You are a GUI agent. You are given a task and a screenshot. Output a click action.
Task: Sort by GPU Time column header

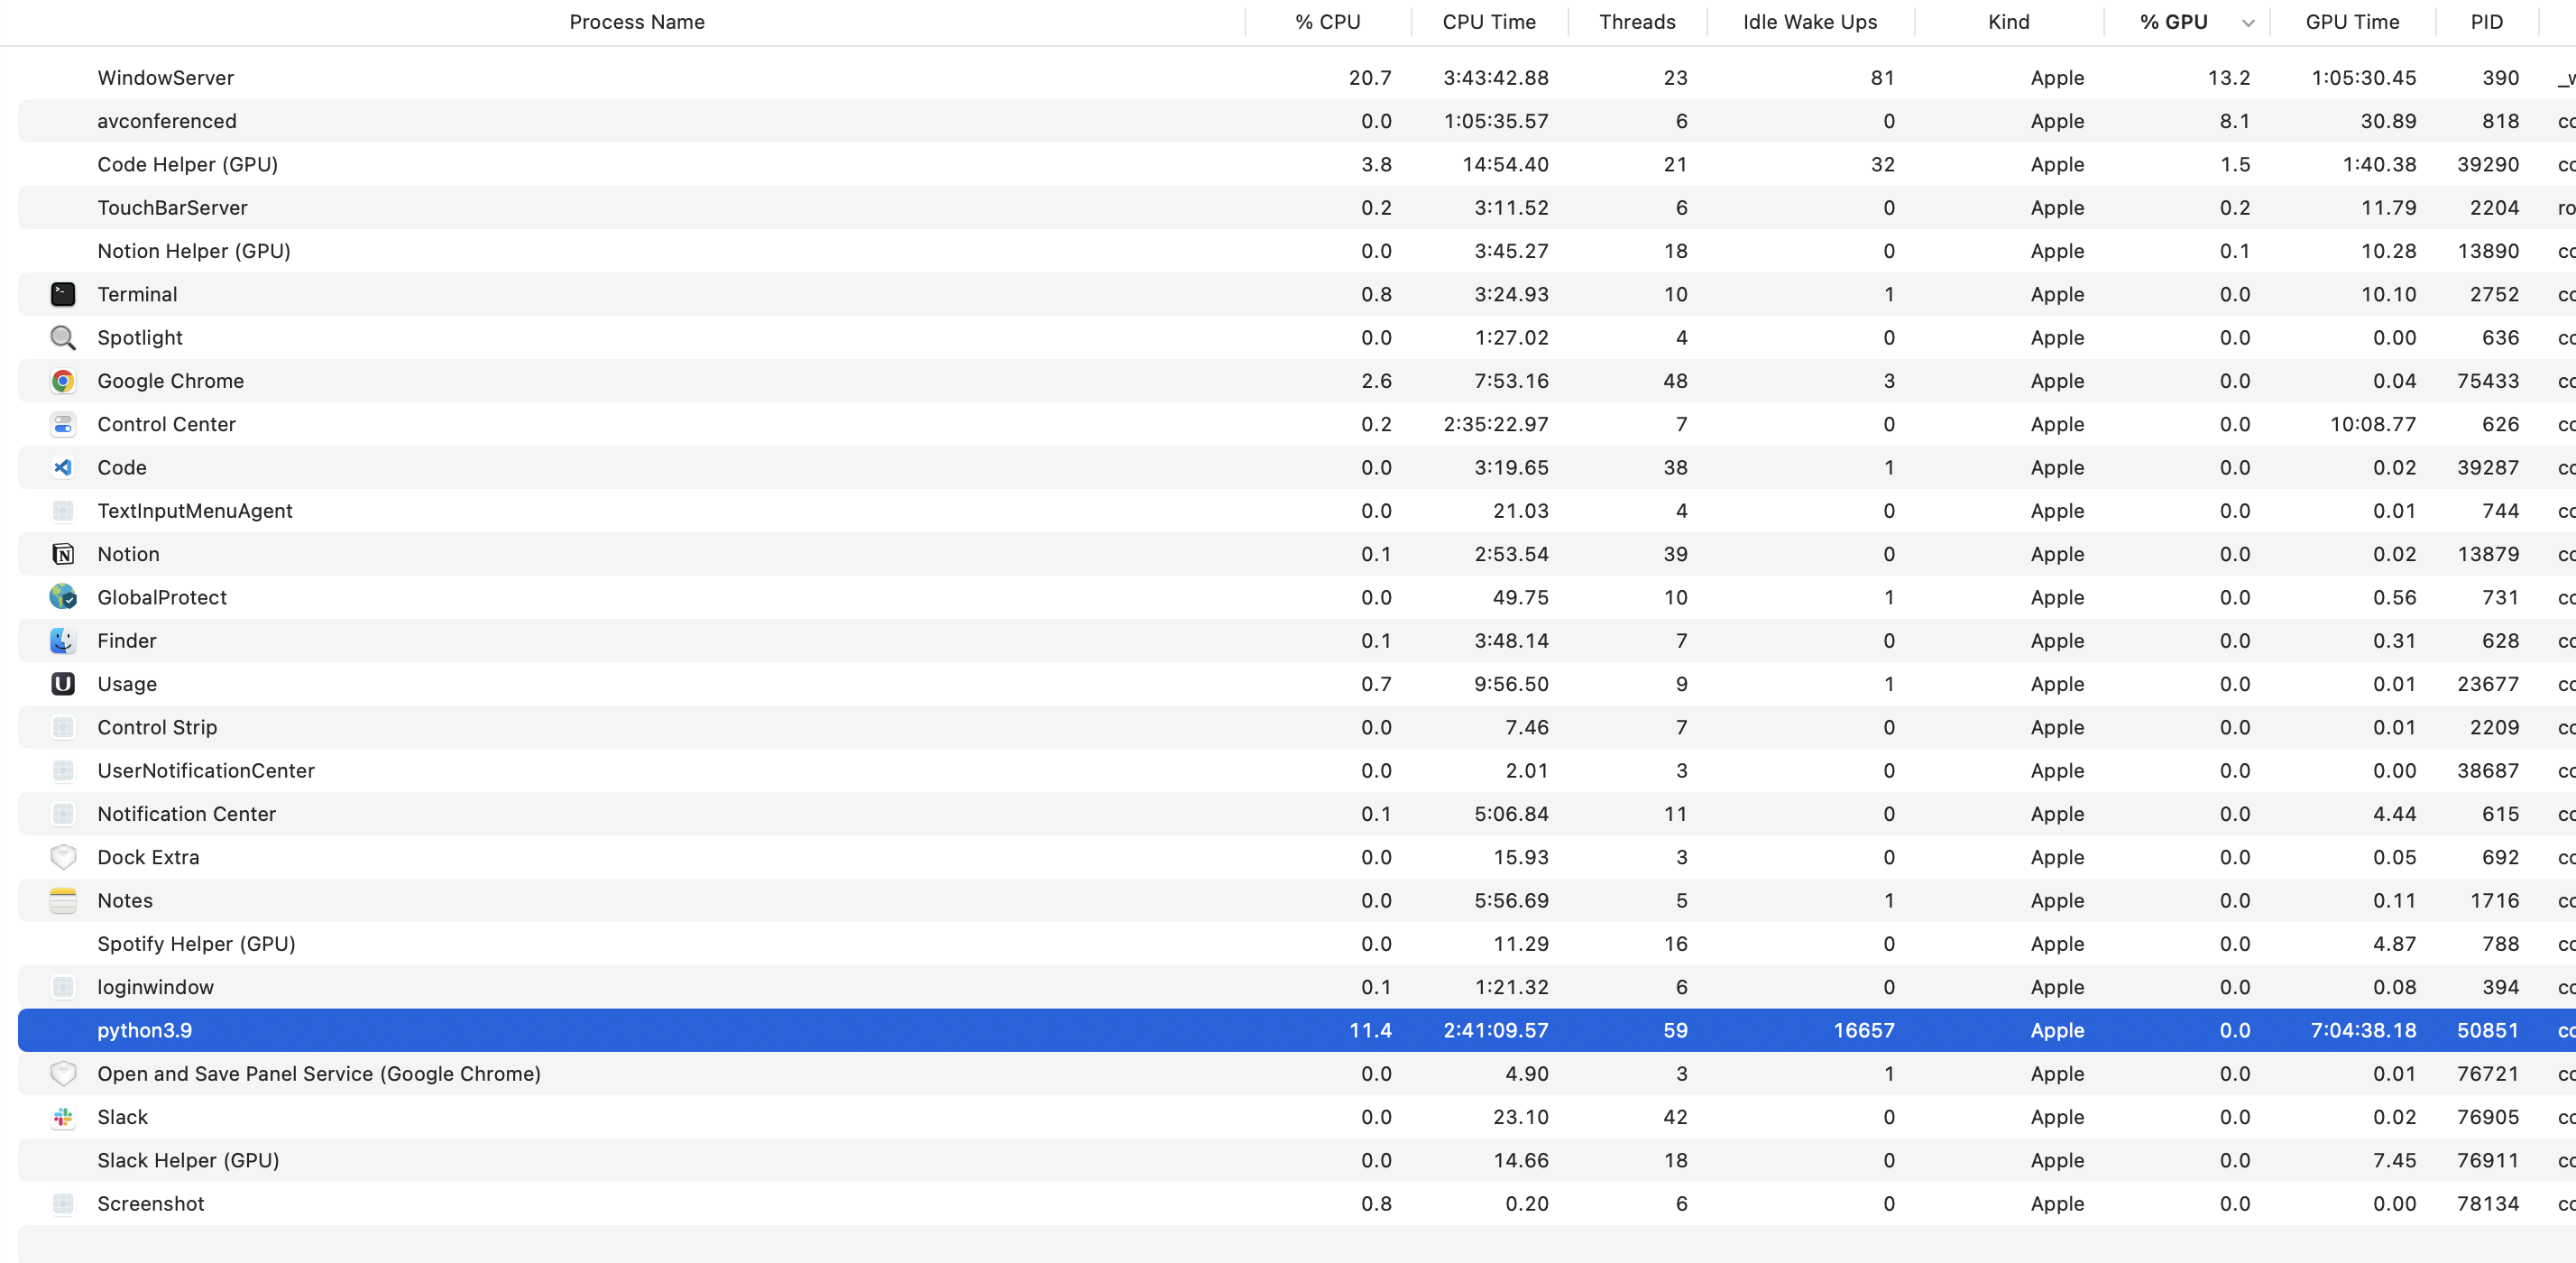(2352, 22)
